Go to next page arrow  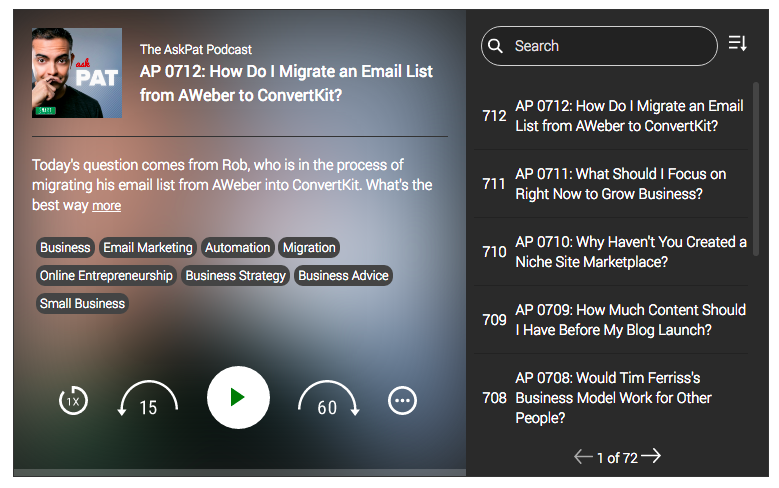coord(651,456)
